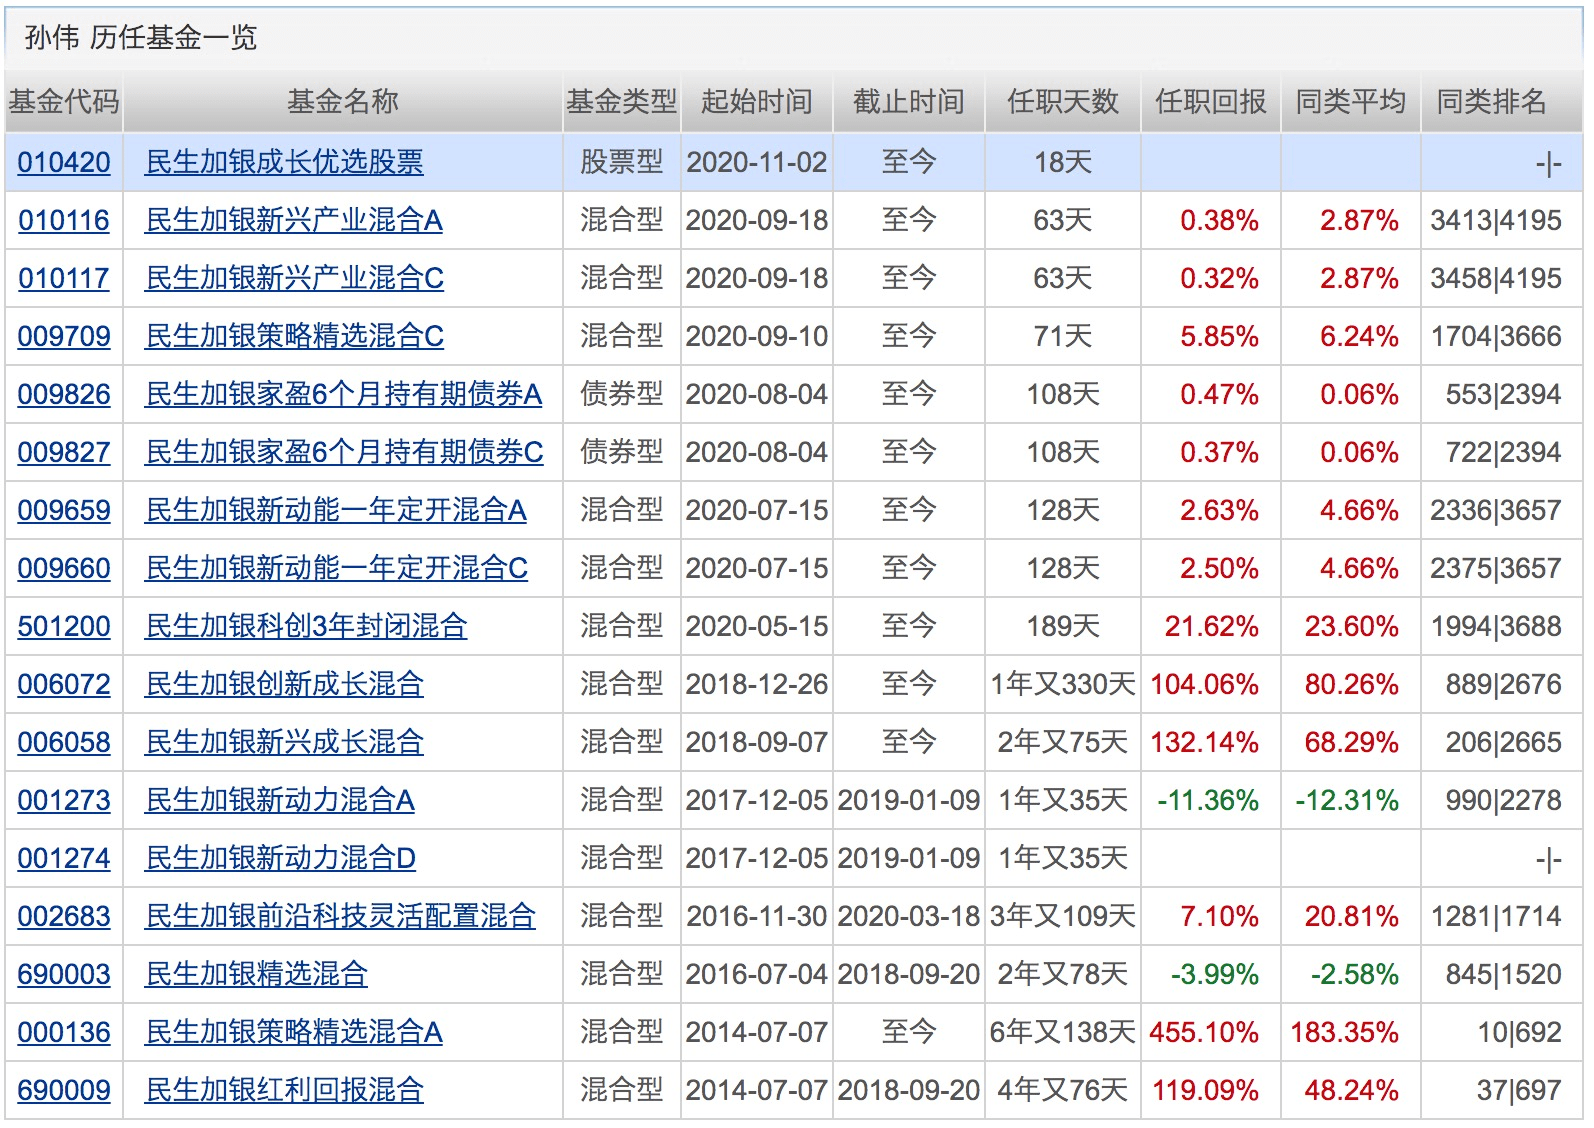
Task: Select the -11.36% return value
Action: click(1208, 800)
